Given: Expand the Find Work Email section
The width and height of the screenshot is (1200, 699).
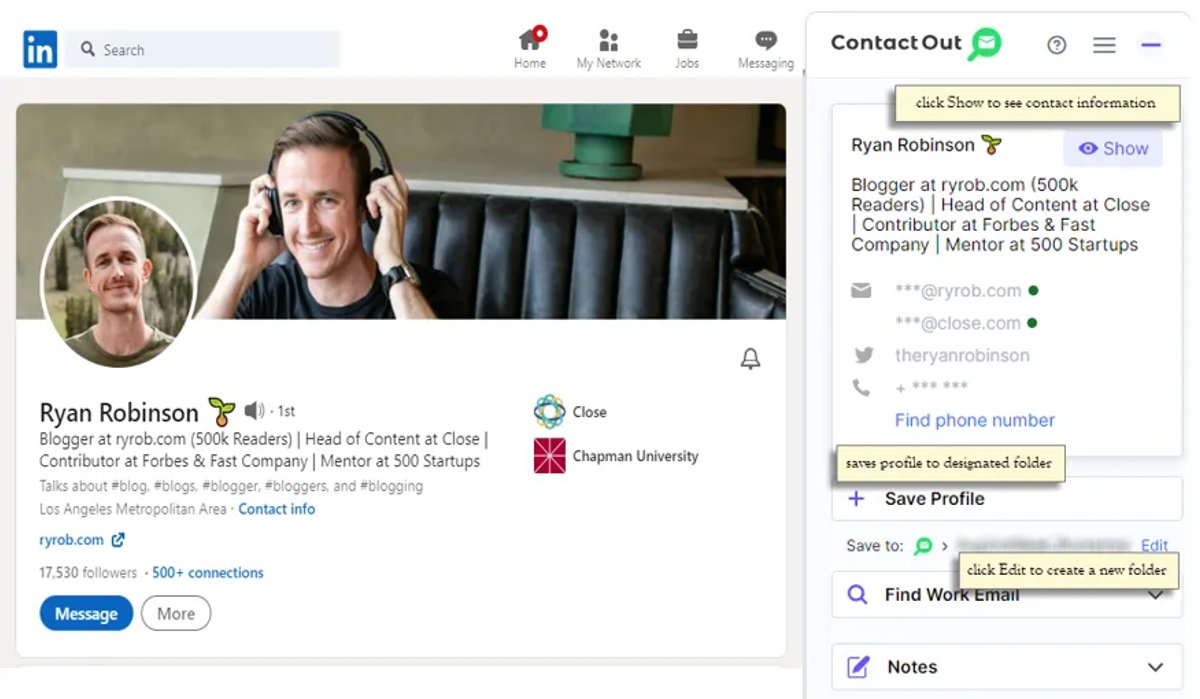Looking at the screenshot, I should coord(1007,595).
